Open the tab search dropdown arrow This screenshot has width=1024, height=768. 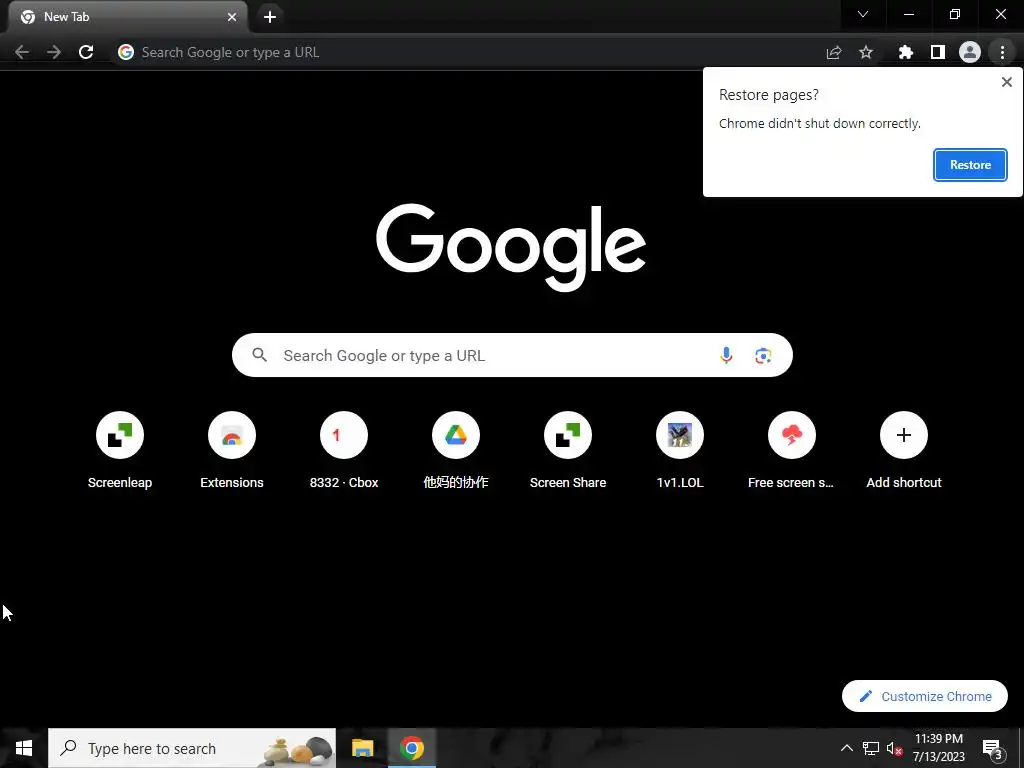click(x=863, y=14)
